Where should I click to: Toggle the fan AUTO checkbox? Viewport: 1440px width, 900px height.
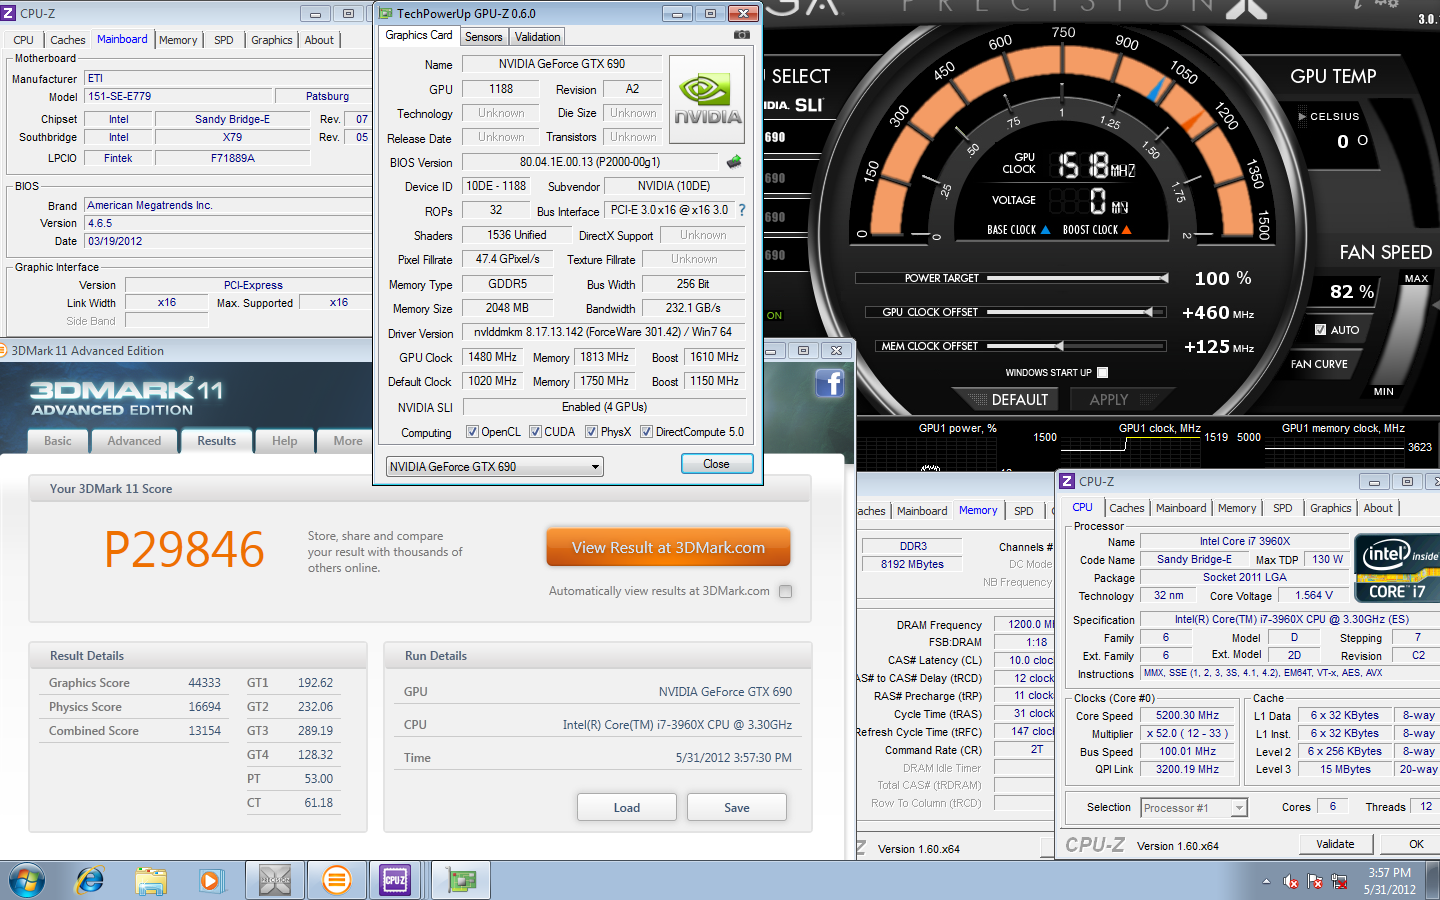(x=1320, y=329)
